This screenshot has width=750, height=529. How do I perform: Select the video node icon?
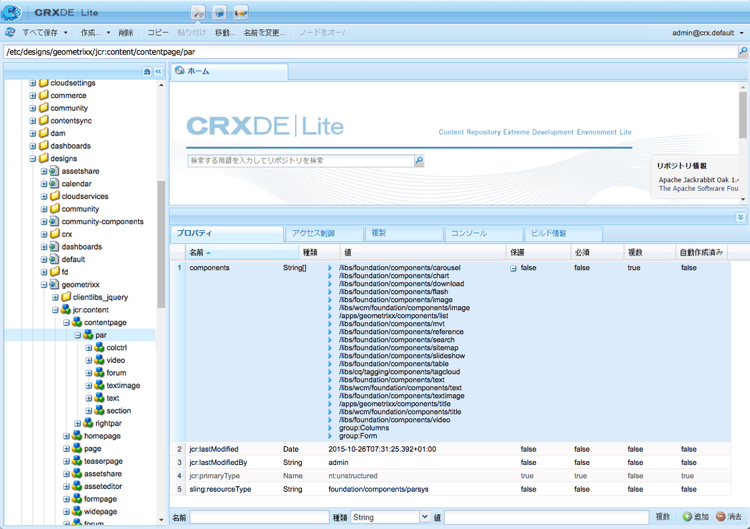tap(99, 360)
